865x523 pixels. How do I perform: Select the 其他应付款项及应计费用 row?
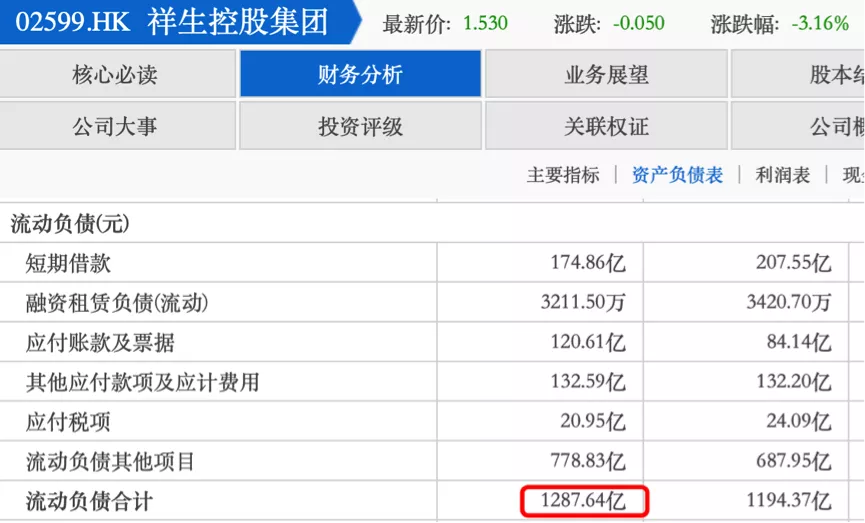(x=142, y=382)
